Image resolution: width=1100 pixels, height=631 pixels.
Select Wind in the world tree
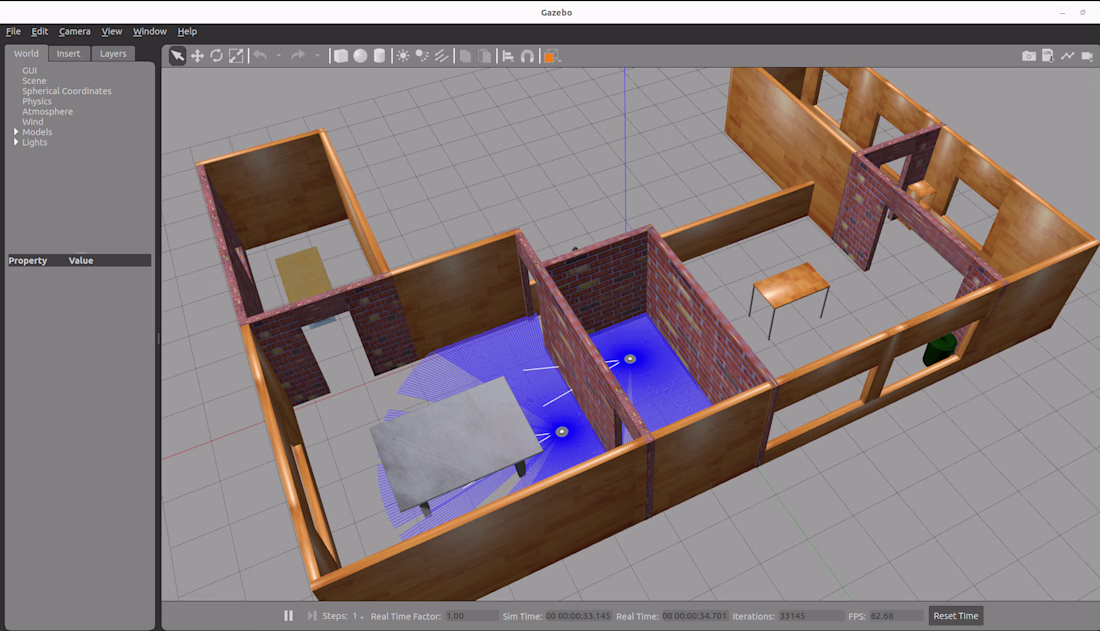(x=32, y=121)
